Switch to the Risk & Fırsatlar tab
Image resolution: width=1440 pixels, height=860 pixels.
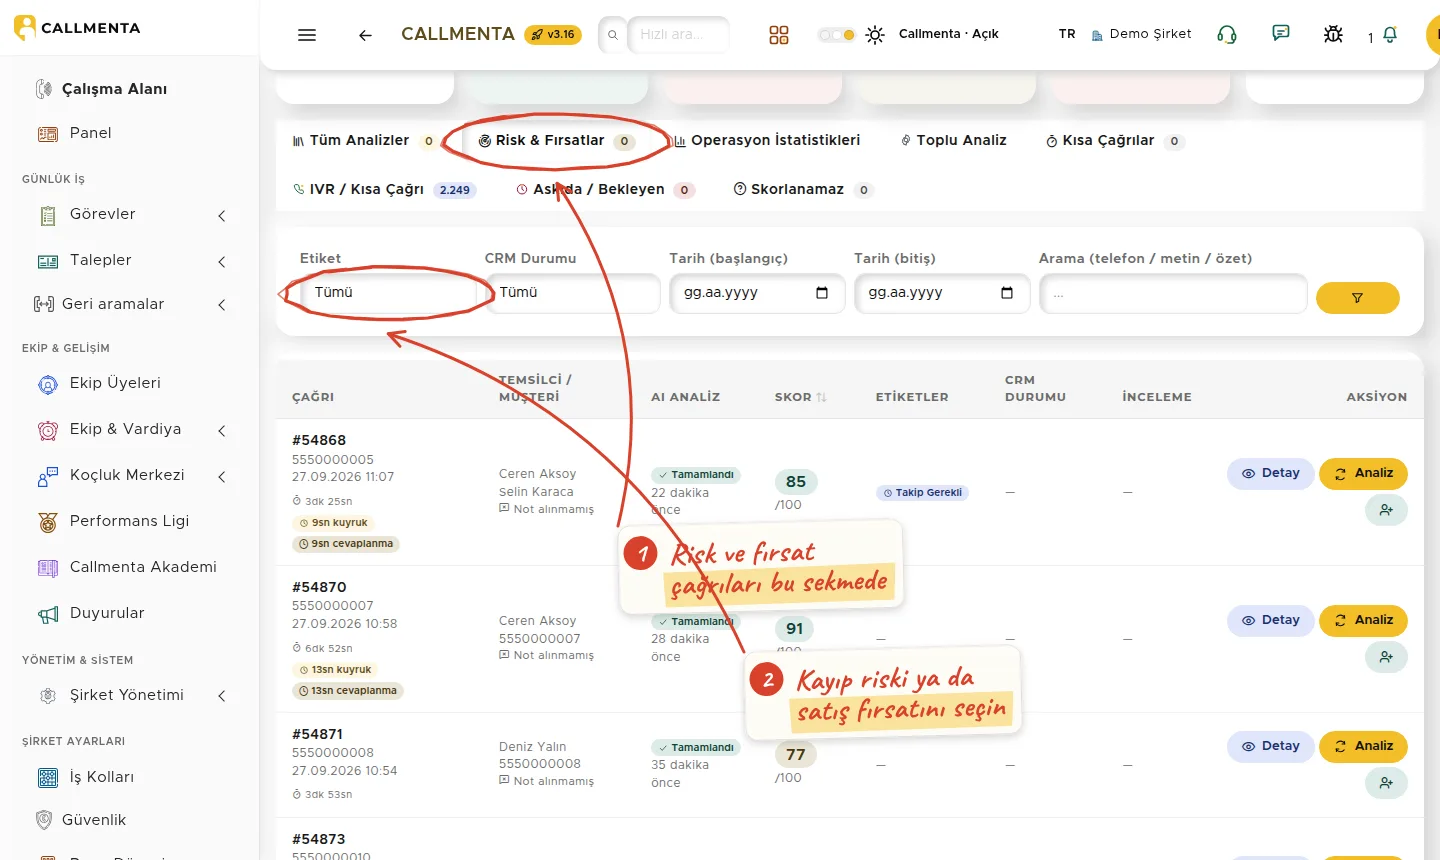(556, 141)
